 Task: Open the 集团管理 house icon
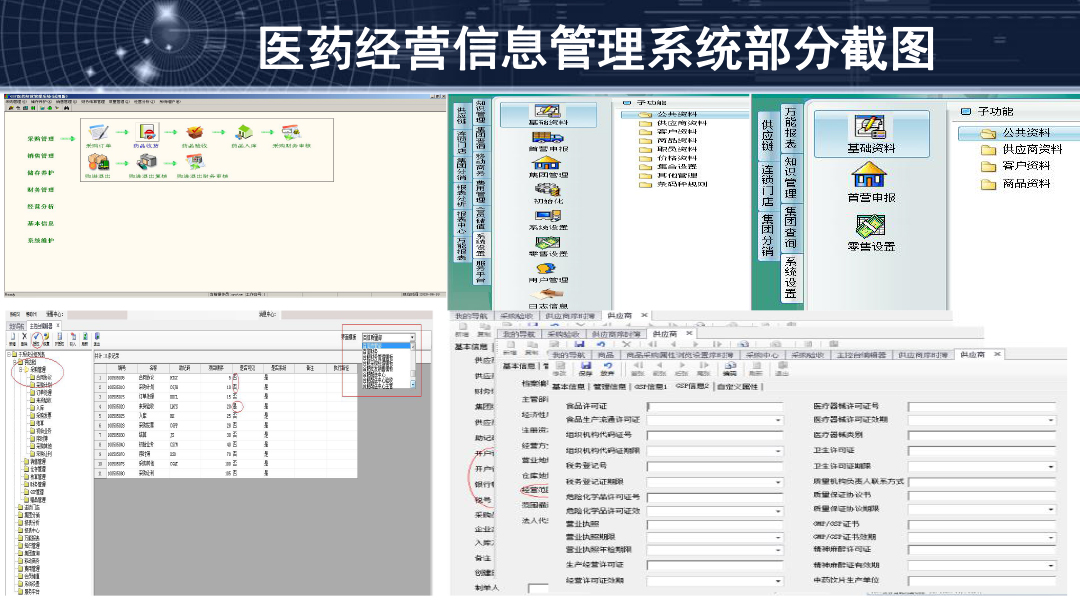coord(547,163)
